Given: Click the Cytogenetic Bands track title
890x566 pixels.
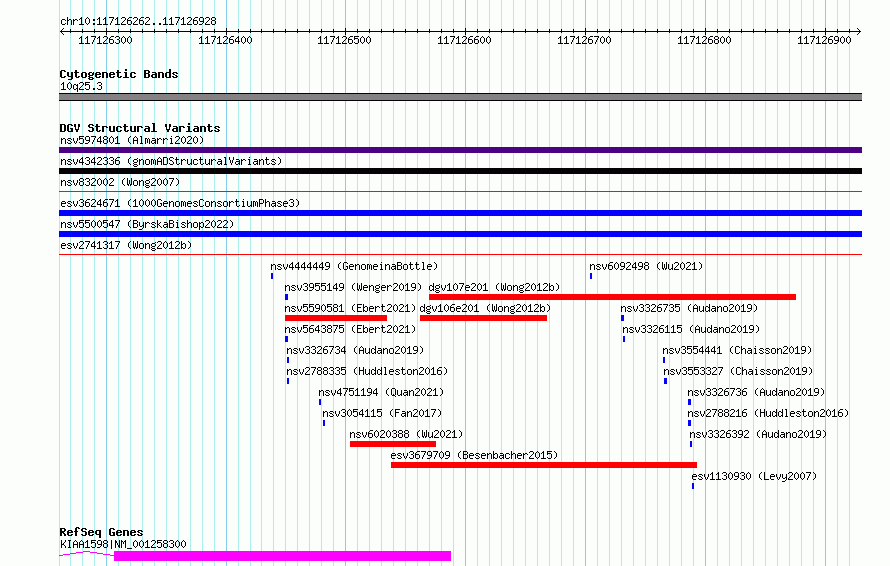Looking at the screenshot, I should point(119,74).
